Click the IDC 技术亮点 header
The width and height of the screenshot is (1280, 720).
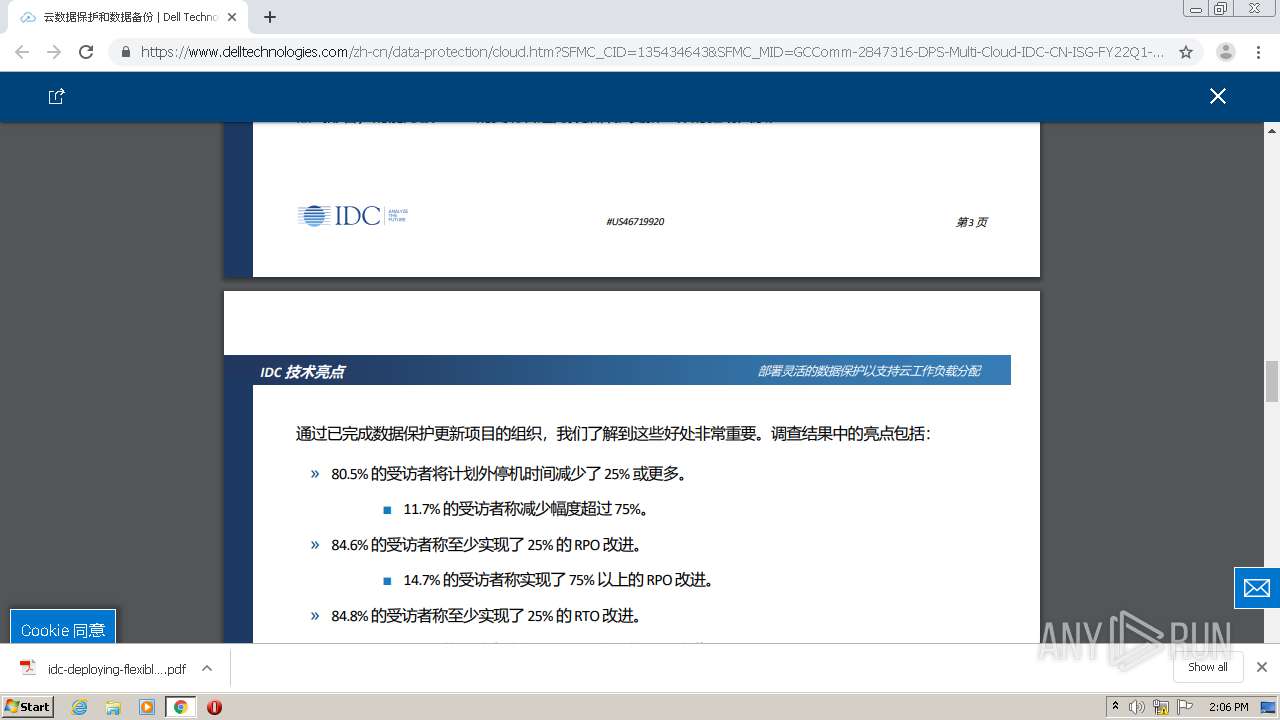tap(302, 371)
